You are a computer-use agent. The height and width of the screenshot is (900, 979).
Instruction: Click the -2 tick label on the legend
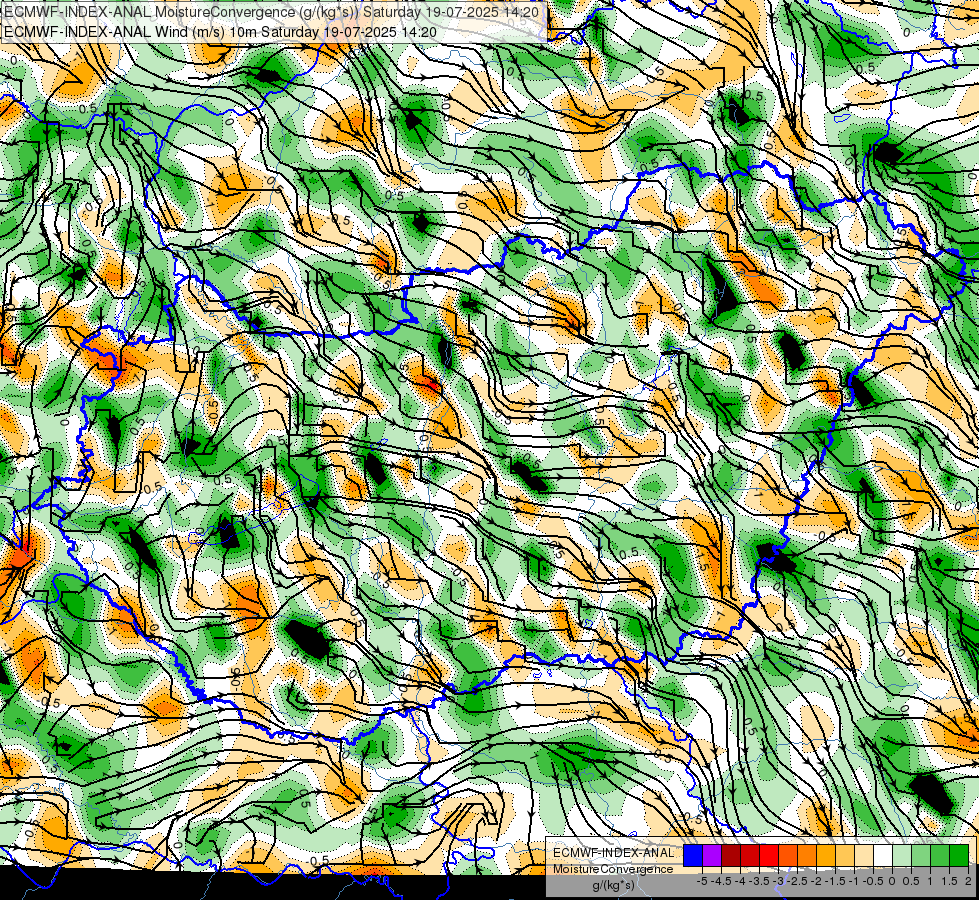tap(816, 881)
